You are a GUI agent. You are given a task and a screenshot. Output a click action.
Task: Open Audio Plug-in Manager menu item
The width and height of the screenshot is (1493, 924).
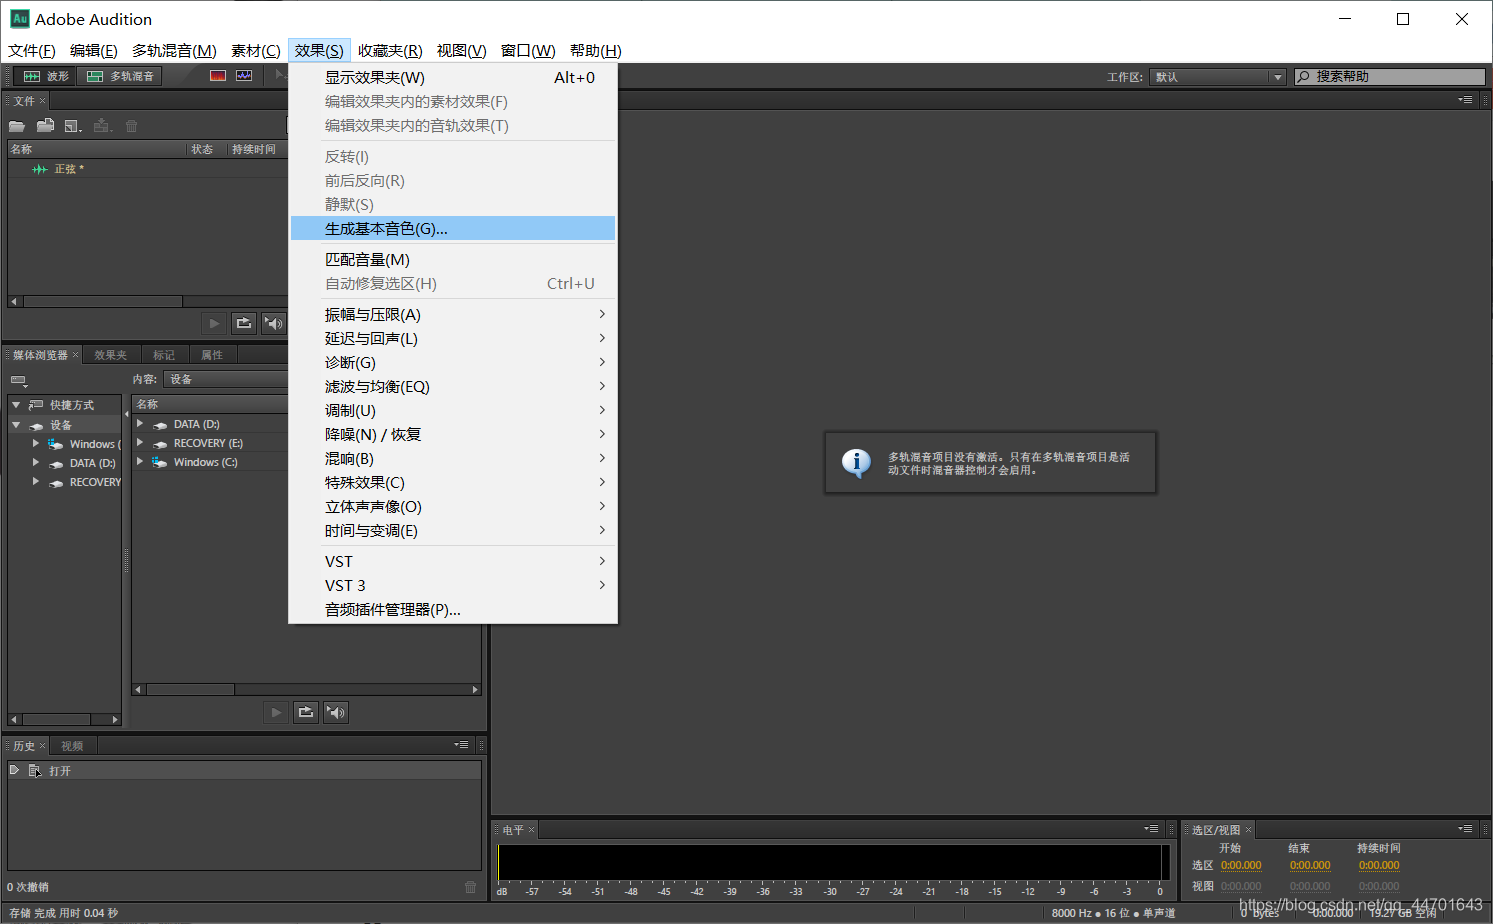453,609
